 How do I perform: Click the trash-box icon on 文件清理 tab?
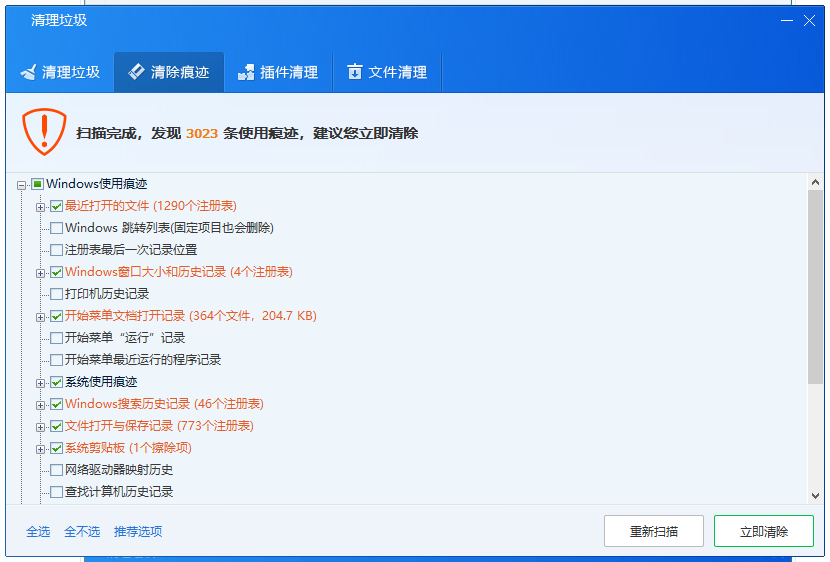pyautogui.click(x=355, y=71)
